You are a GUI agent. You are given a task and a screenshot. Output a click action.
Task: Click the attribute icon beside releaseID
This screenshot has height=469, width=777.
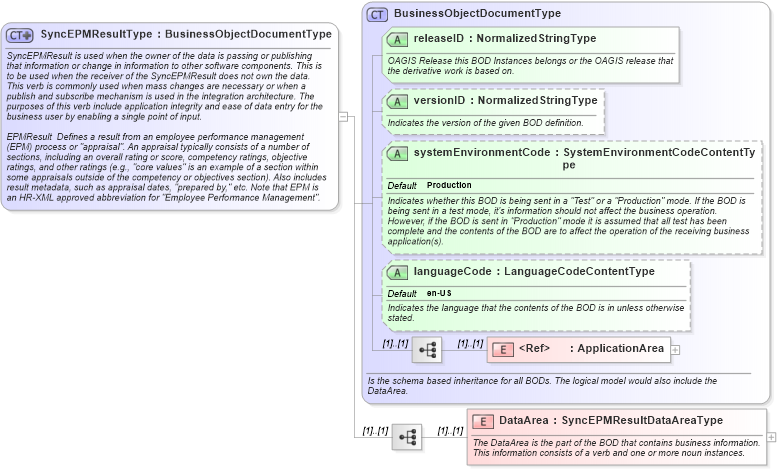(x=397, y=40)
